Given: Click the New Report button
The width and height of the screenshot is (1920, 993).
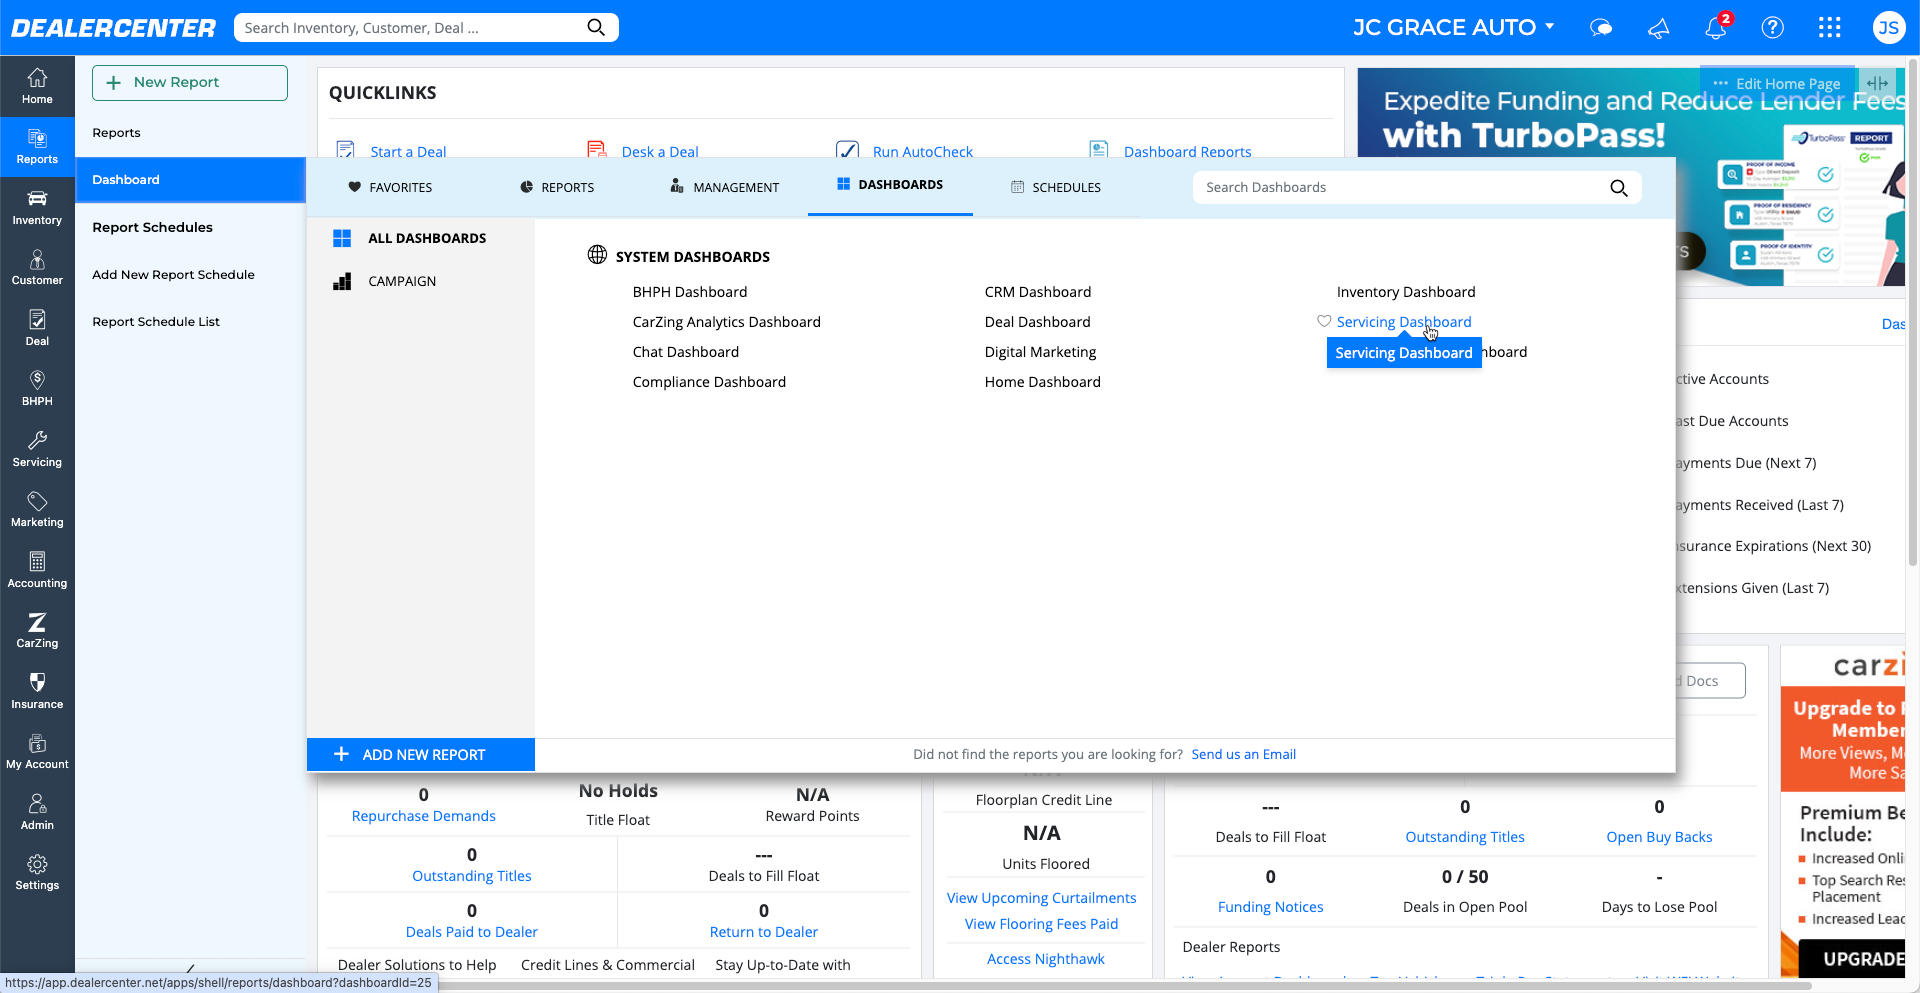Looking at the screenshot, I should coord(190,82).
